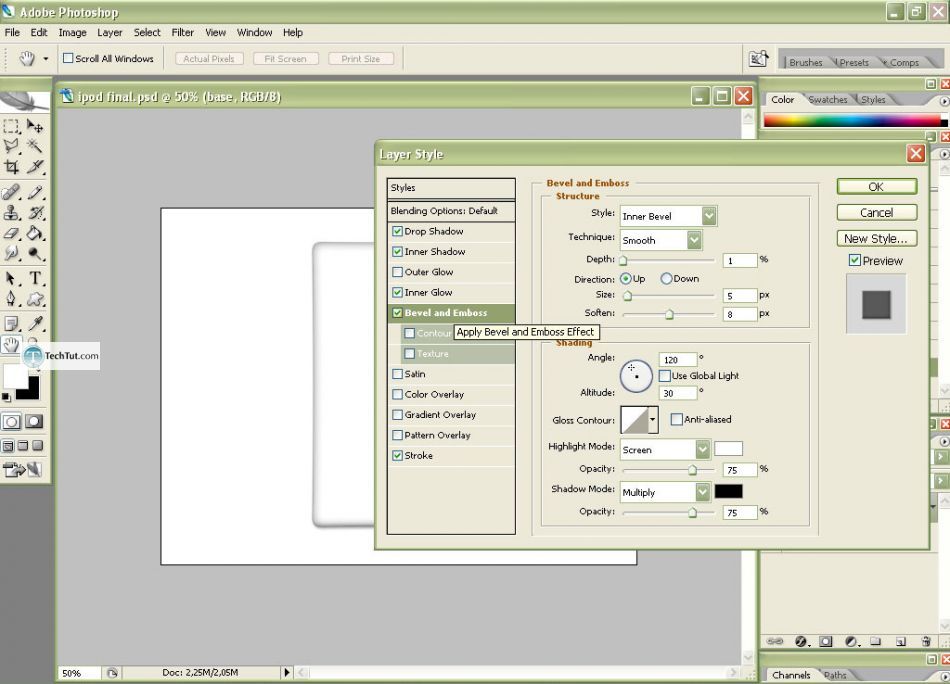
Task: Click the highlight color white swatch
Action: [x=728, y=449]
